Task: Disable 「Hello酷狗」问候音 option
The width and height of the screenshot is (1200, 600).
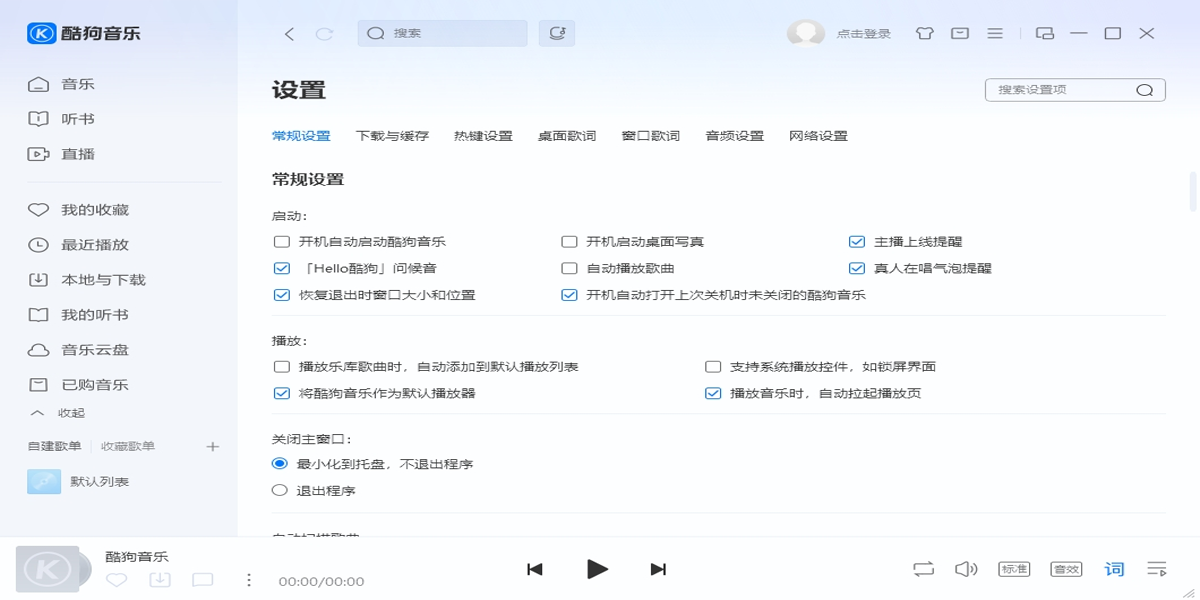Action: (281, 268)
